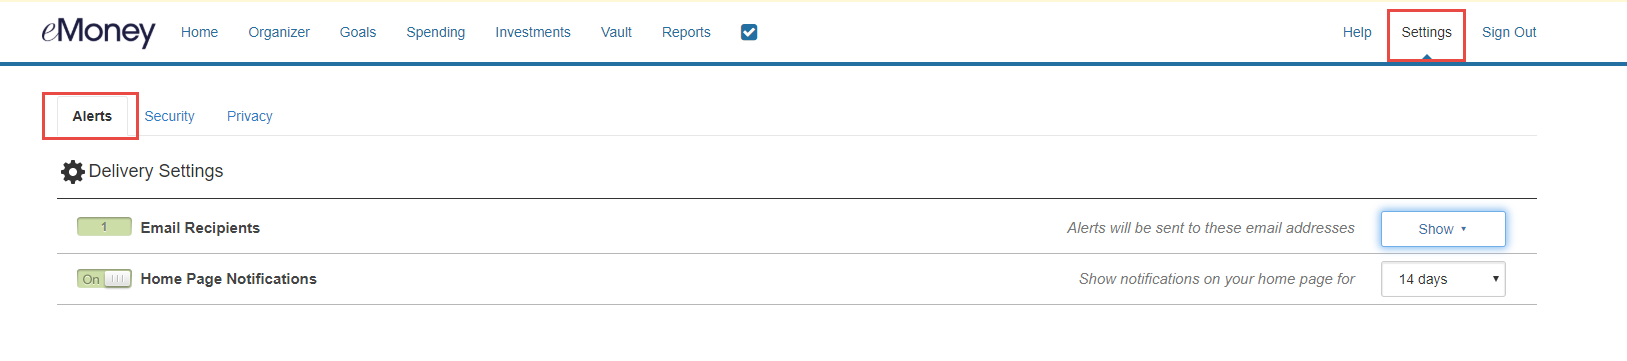The height and width of the screenshot is (361, 1627).
Task: Go to the Organizer section
Action: pyautogui.click(x=279, y=32)
